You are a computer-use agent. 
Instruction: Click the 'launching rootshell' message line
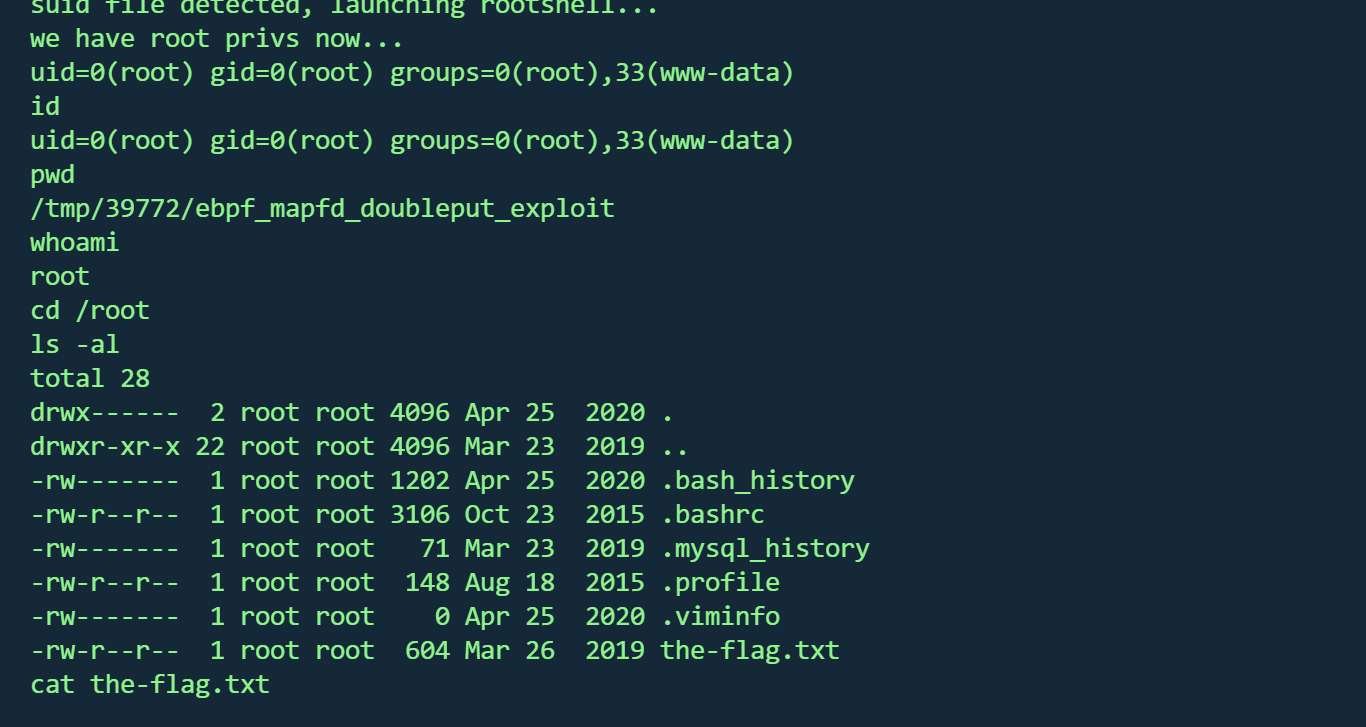point(345,8)
